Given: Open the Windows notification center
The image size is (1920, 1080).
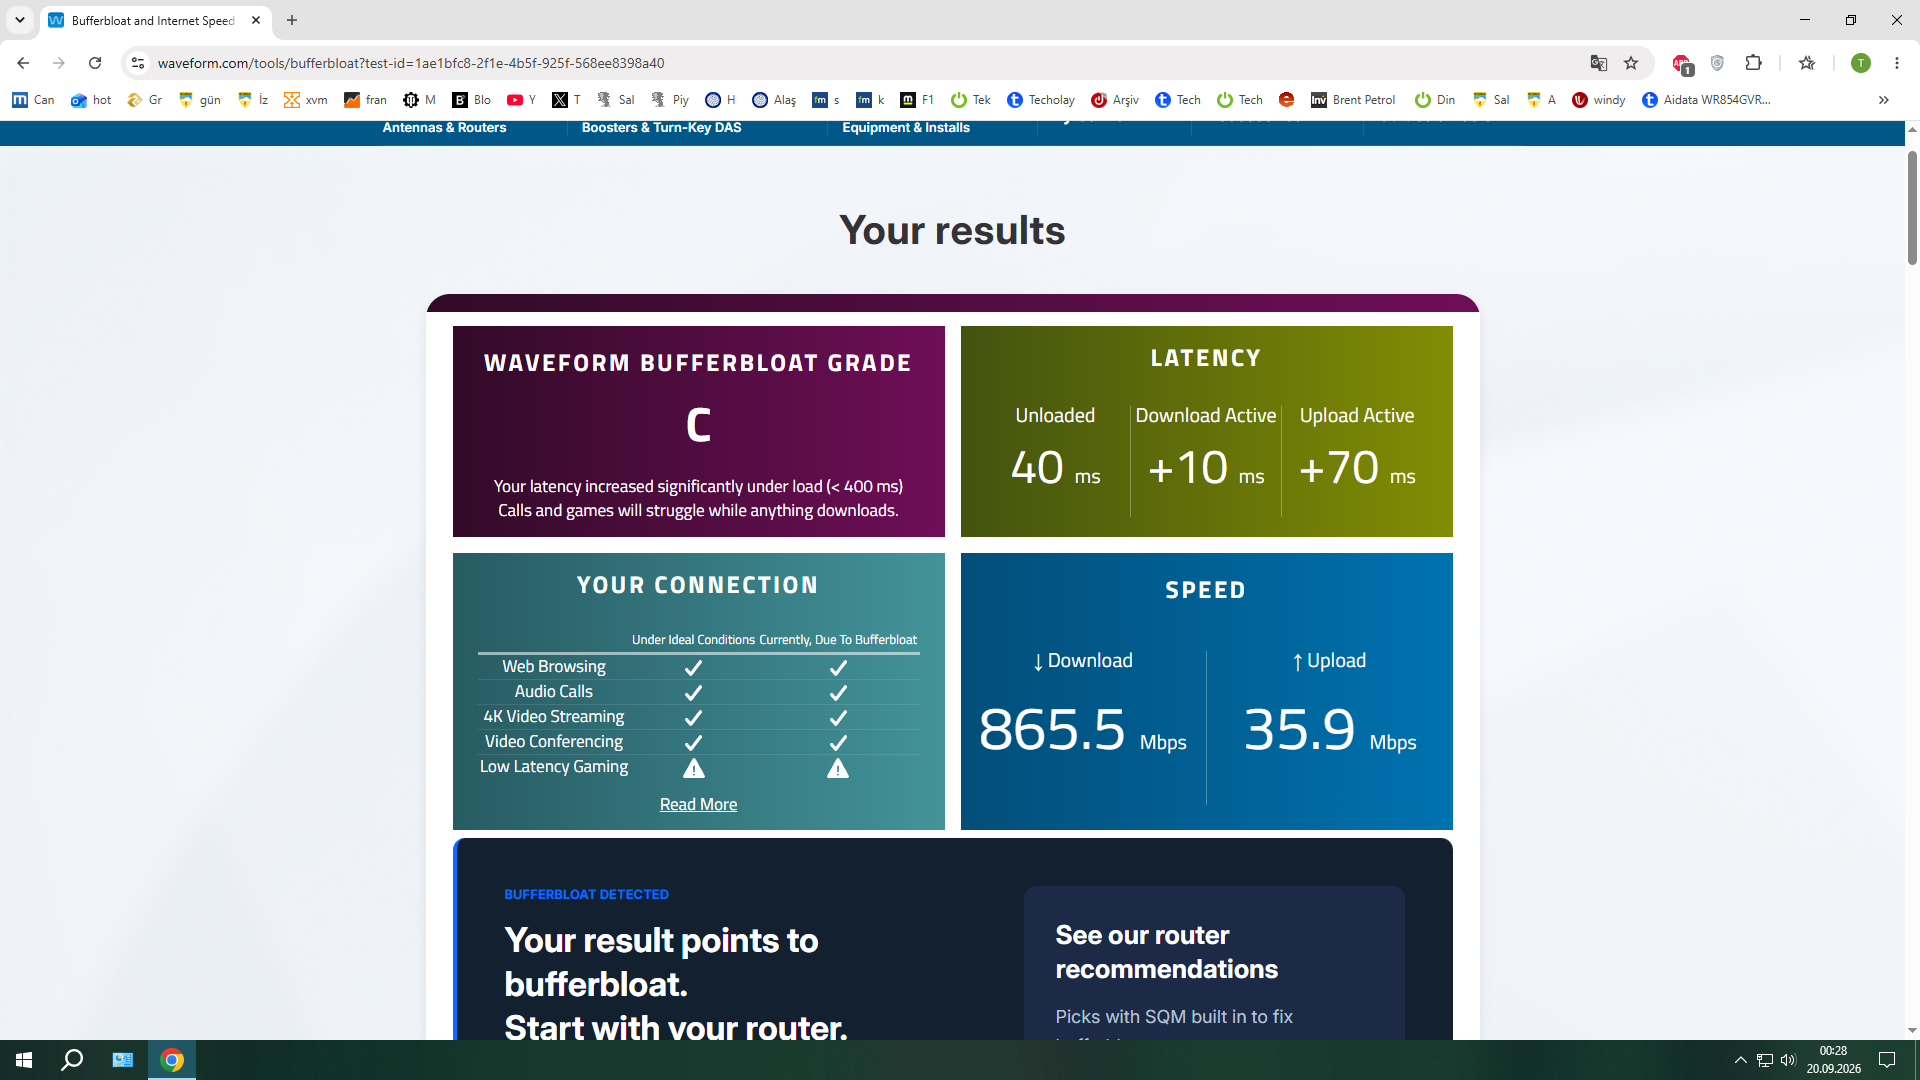Looking at the screenshot, I should [1887, 1060].
